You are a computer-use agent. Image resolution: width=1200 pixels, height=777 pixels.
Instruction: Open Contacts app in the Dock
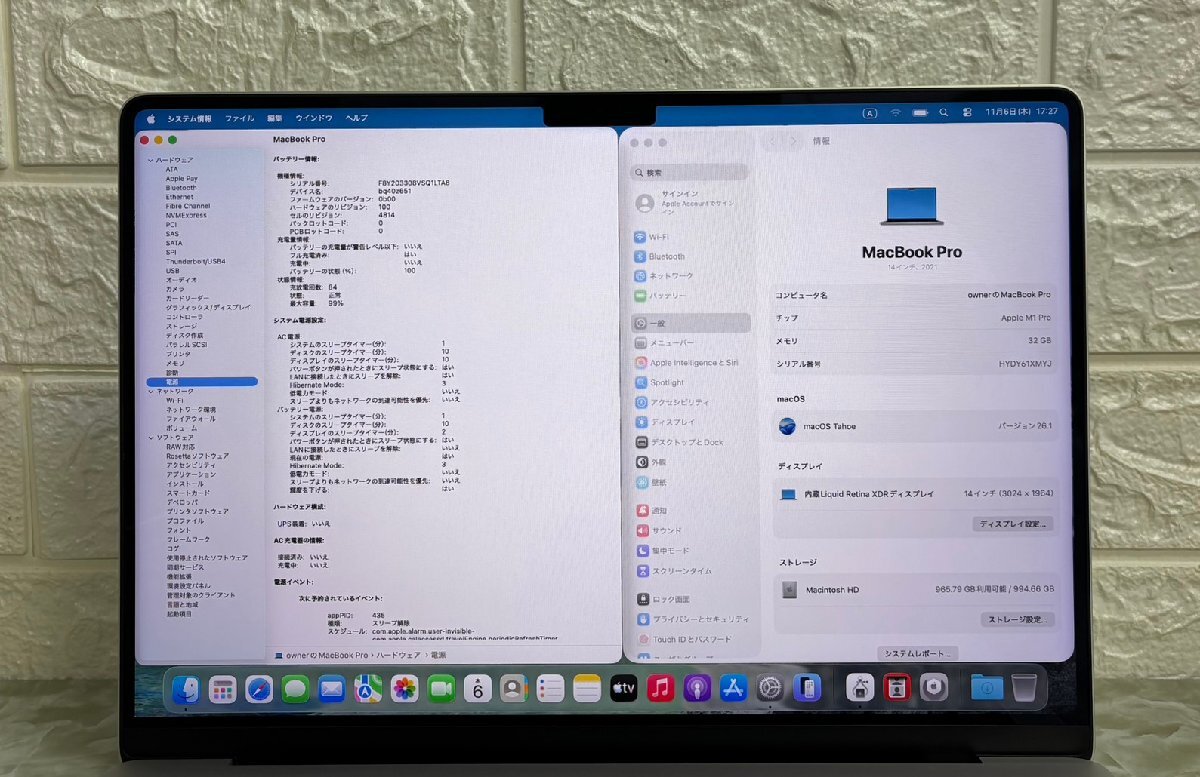[514, 688]
